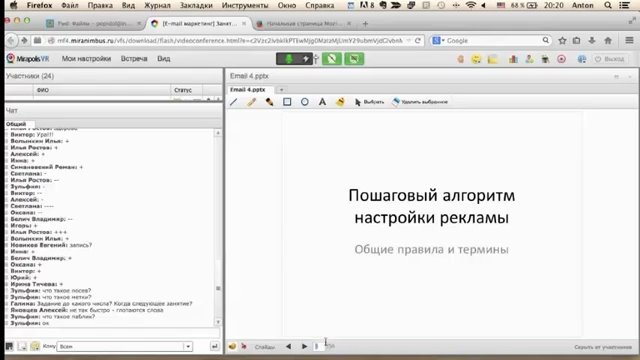640x360 pixels.
Task: Toggle the green screen-sharing button
Action: (354, 59)
